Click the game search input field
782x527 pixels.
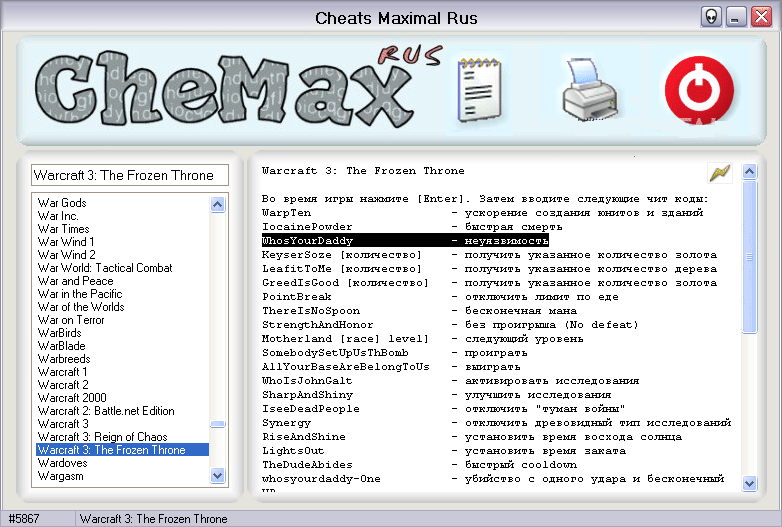pos(130,175)
